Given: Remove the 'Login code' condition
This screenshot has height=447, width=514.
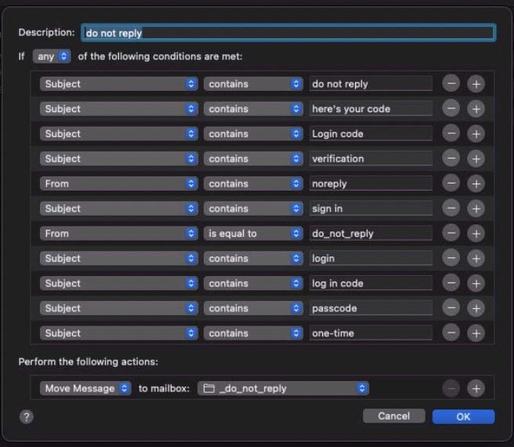Looking at the screenshot, I should [451, 134].
